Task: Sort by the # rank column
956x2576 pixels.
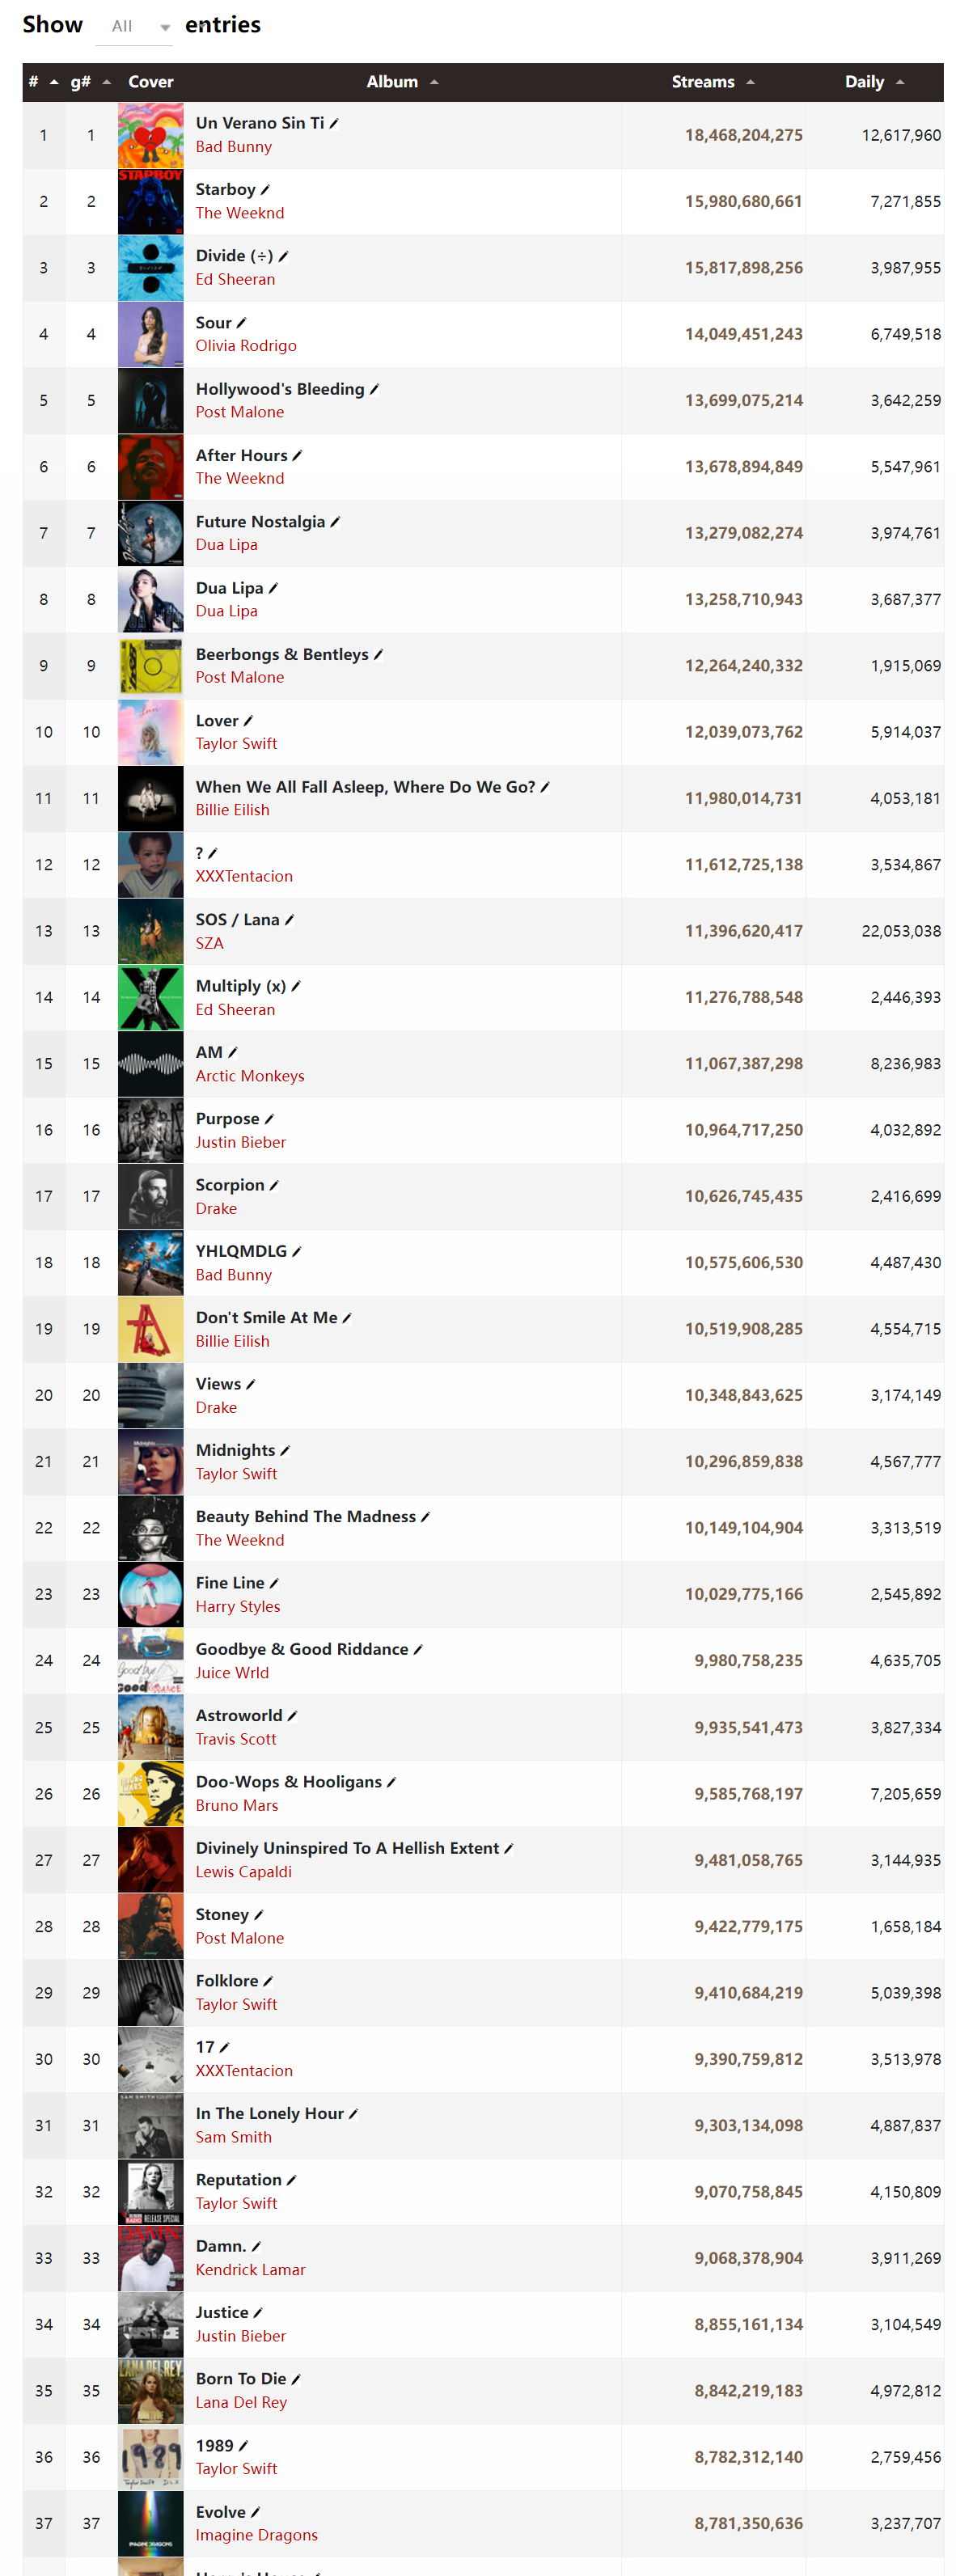Action: click(x=43, y=82)
